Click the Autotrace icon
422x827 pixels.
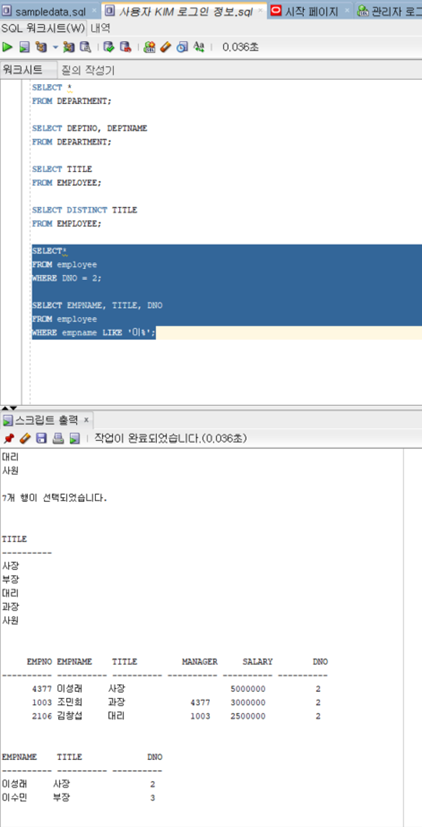pyautogui.click(x=69, y=47)
